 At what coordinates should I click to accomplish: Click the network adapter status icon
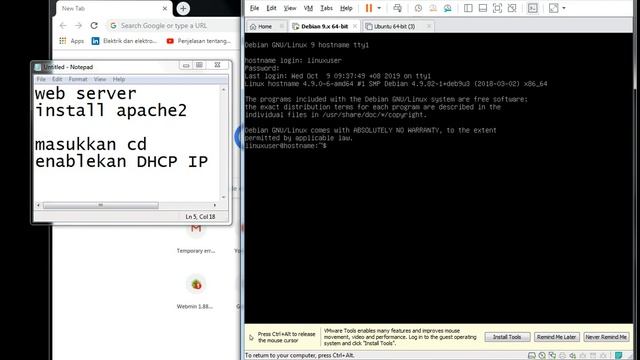(x=552, y=356)
